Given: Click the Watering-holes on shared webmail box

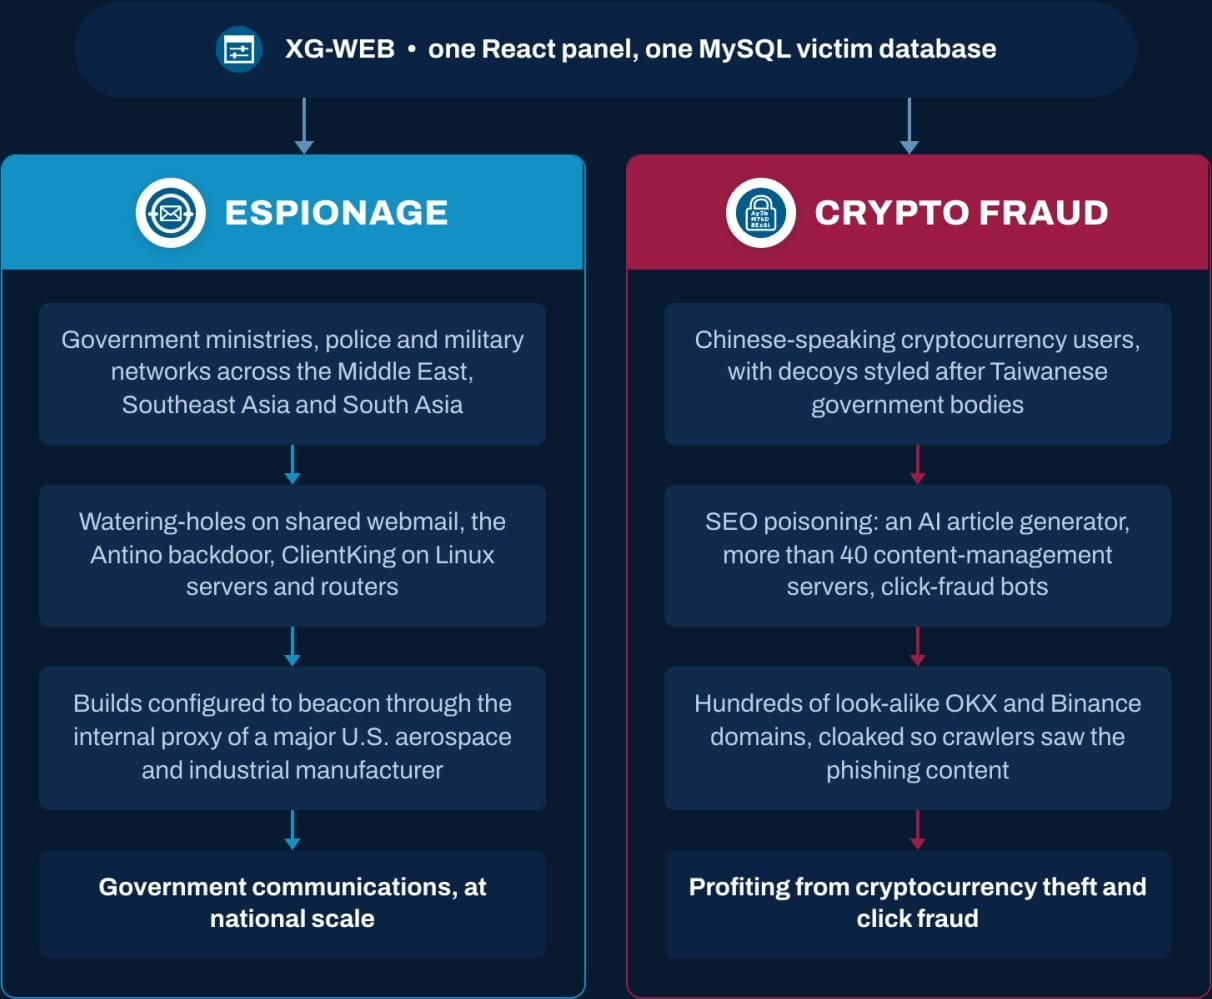Looking at the screenshot, I should 292,556.
